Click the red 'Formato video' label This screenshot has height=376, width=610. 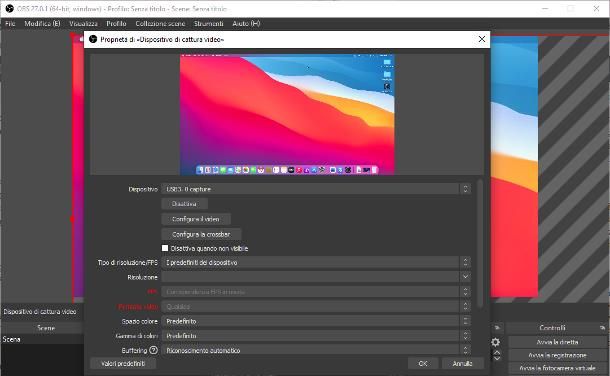point(138,306)
